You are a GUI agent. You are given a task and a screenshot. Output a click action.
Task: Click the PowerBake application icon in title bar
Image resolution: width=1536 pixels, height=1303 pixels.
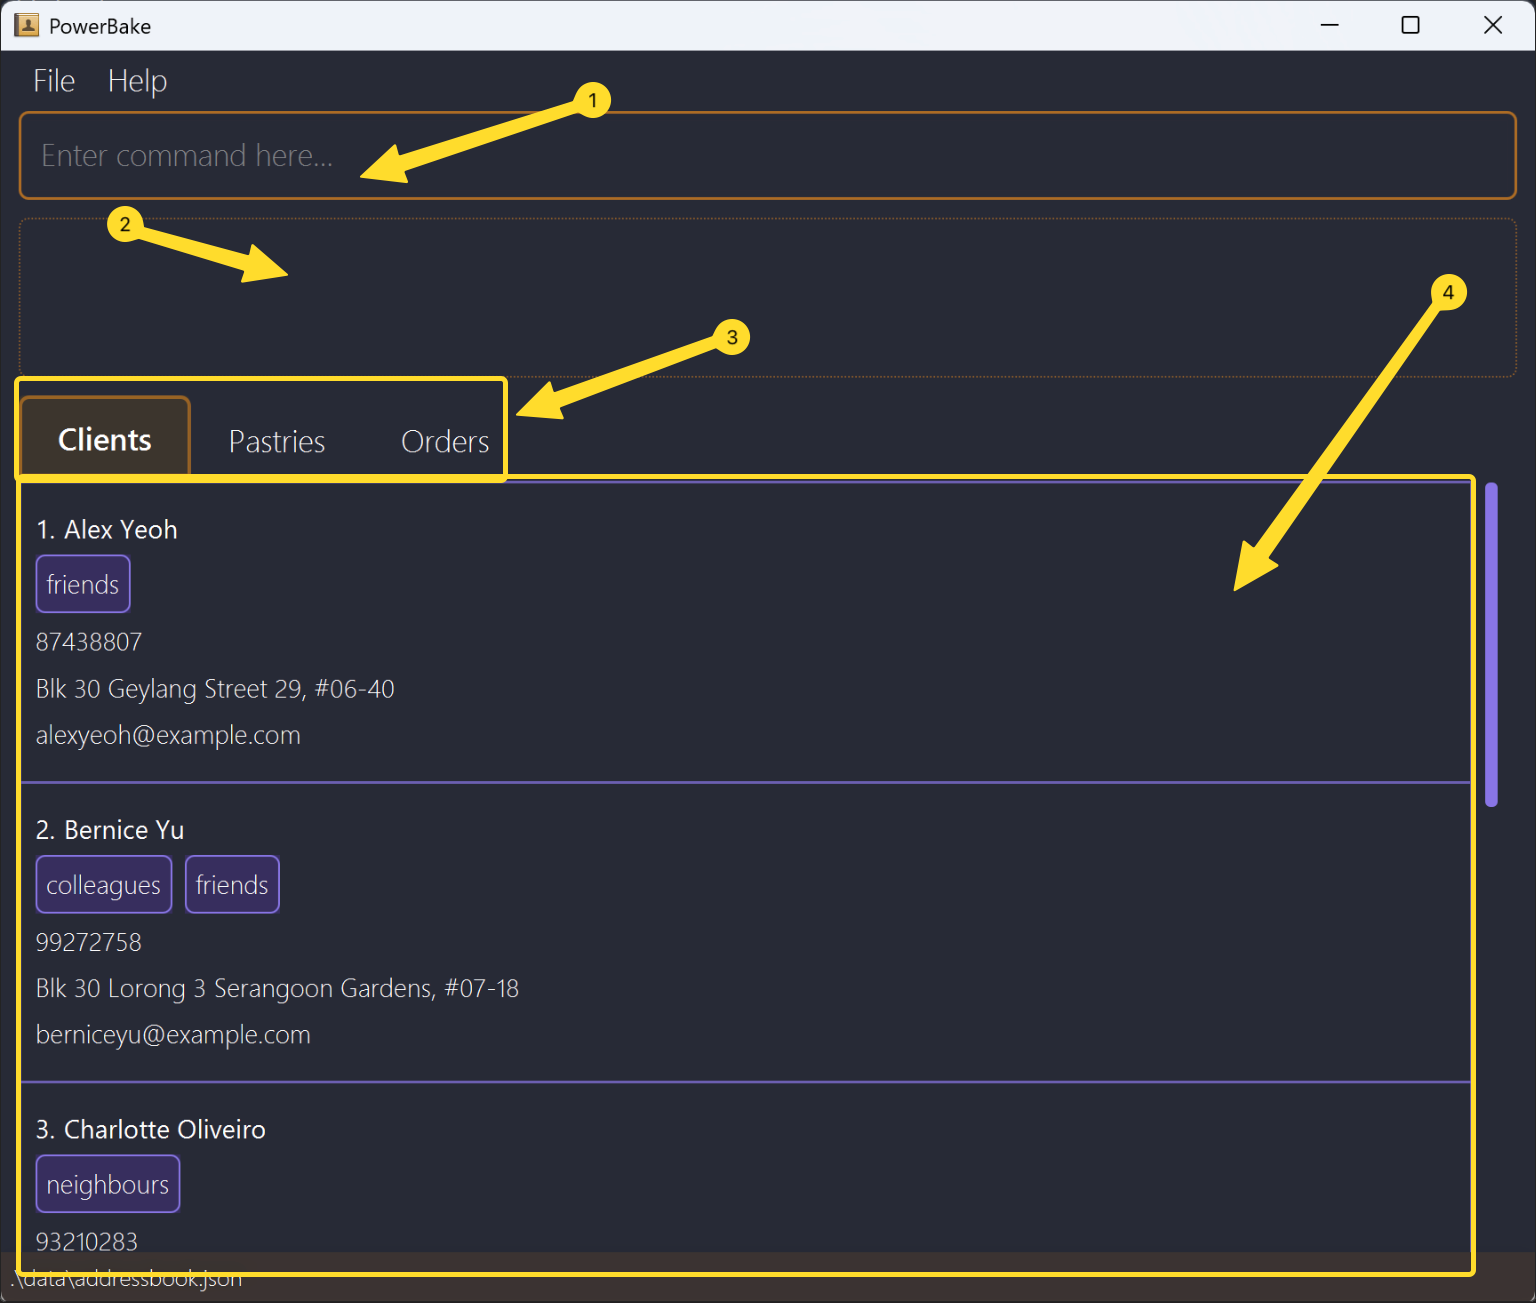click(x=25, y=24)
